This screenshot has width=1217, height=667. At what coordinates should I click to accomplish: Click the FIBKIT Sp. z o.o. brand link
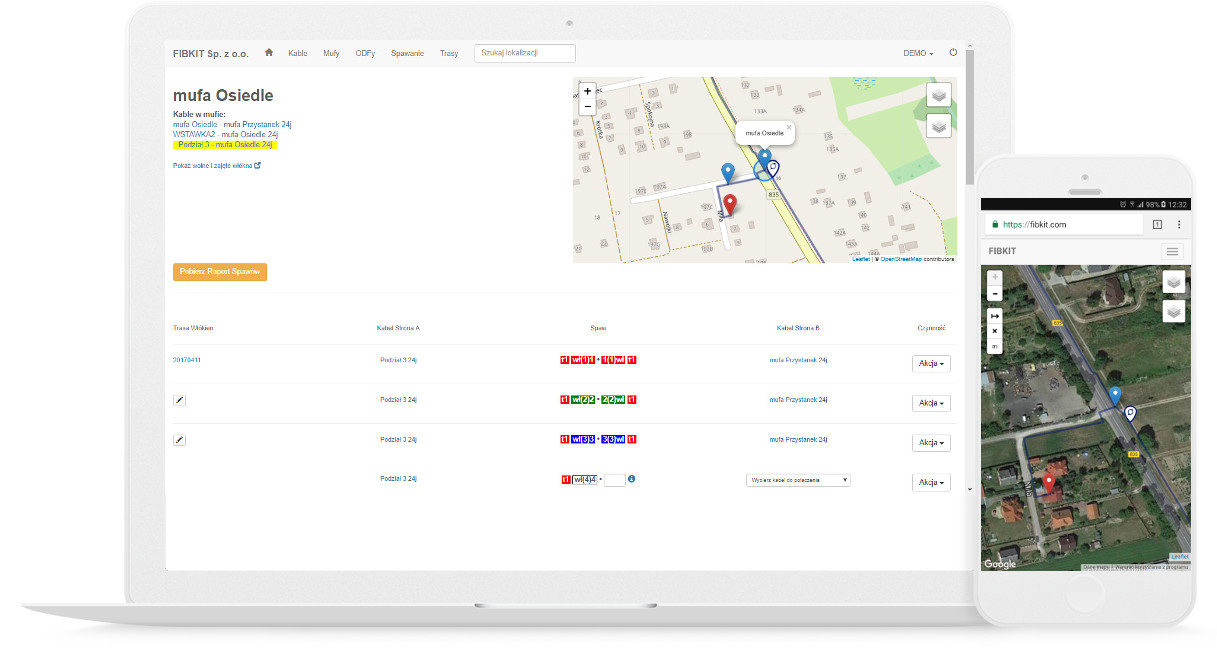pos(211,53)
